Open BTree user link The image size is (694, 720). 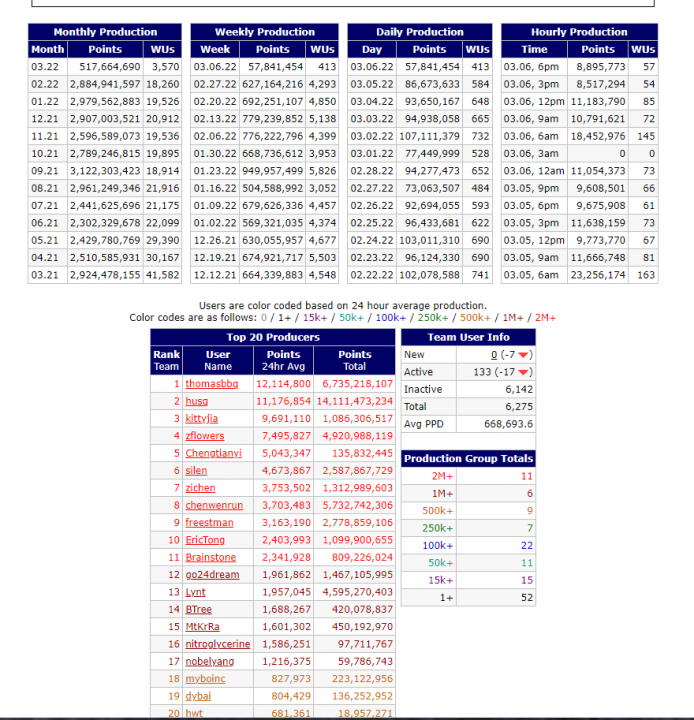click(x=198, y=610)
